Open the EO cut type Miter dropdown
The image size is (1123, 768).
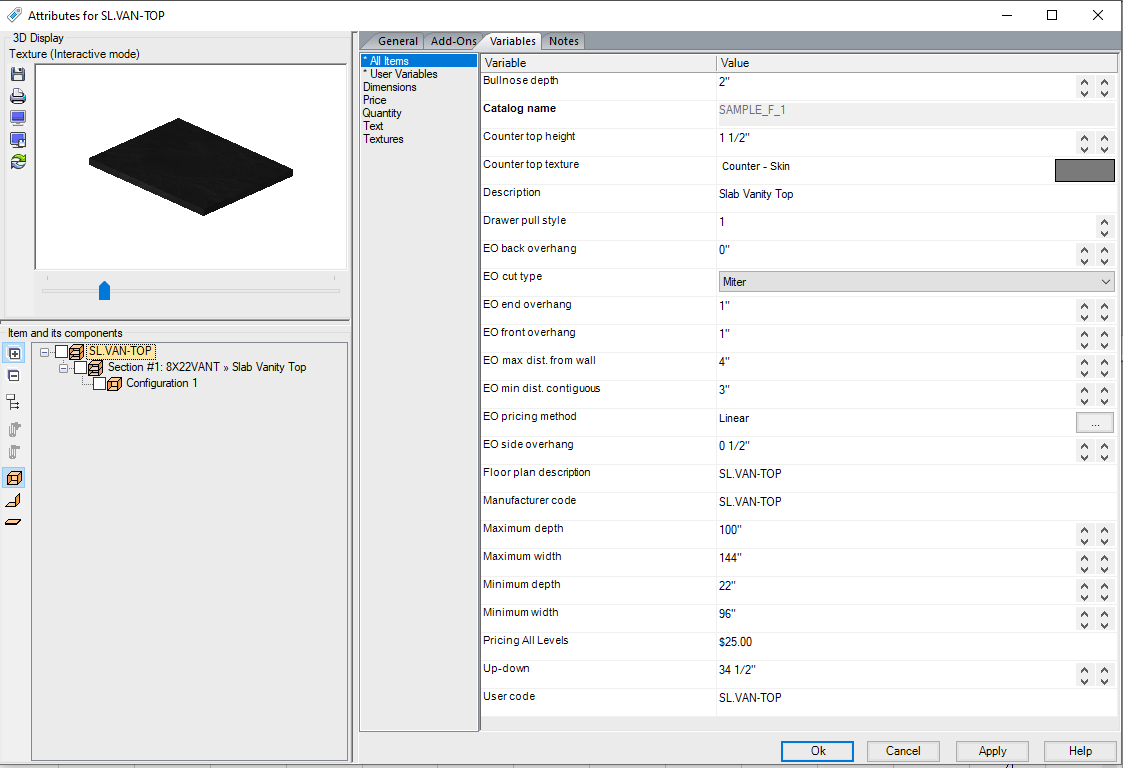pos(916,282)
